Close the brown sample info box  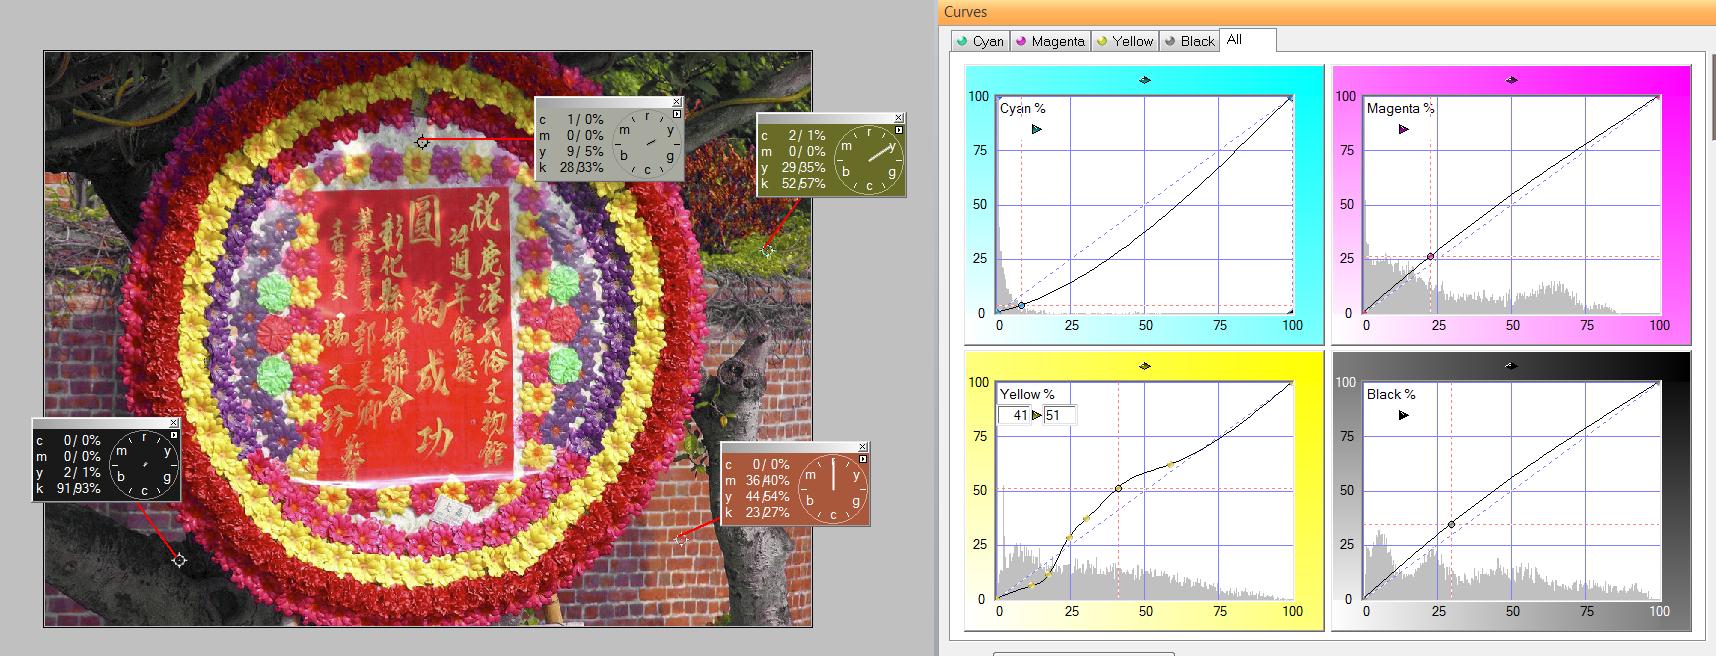pos(863,446)
